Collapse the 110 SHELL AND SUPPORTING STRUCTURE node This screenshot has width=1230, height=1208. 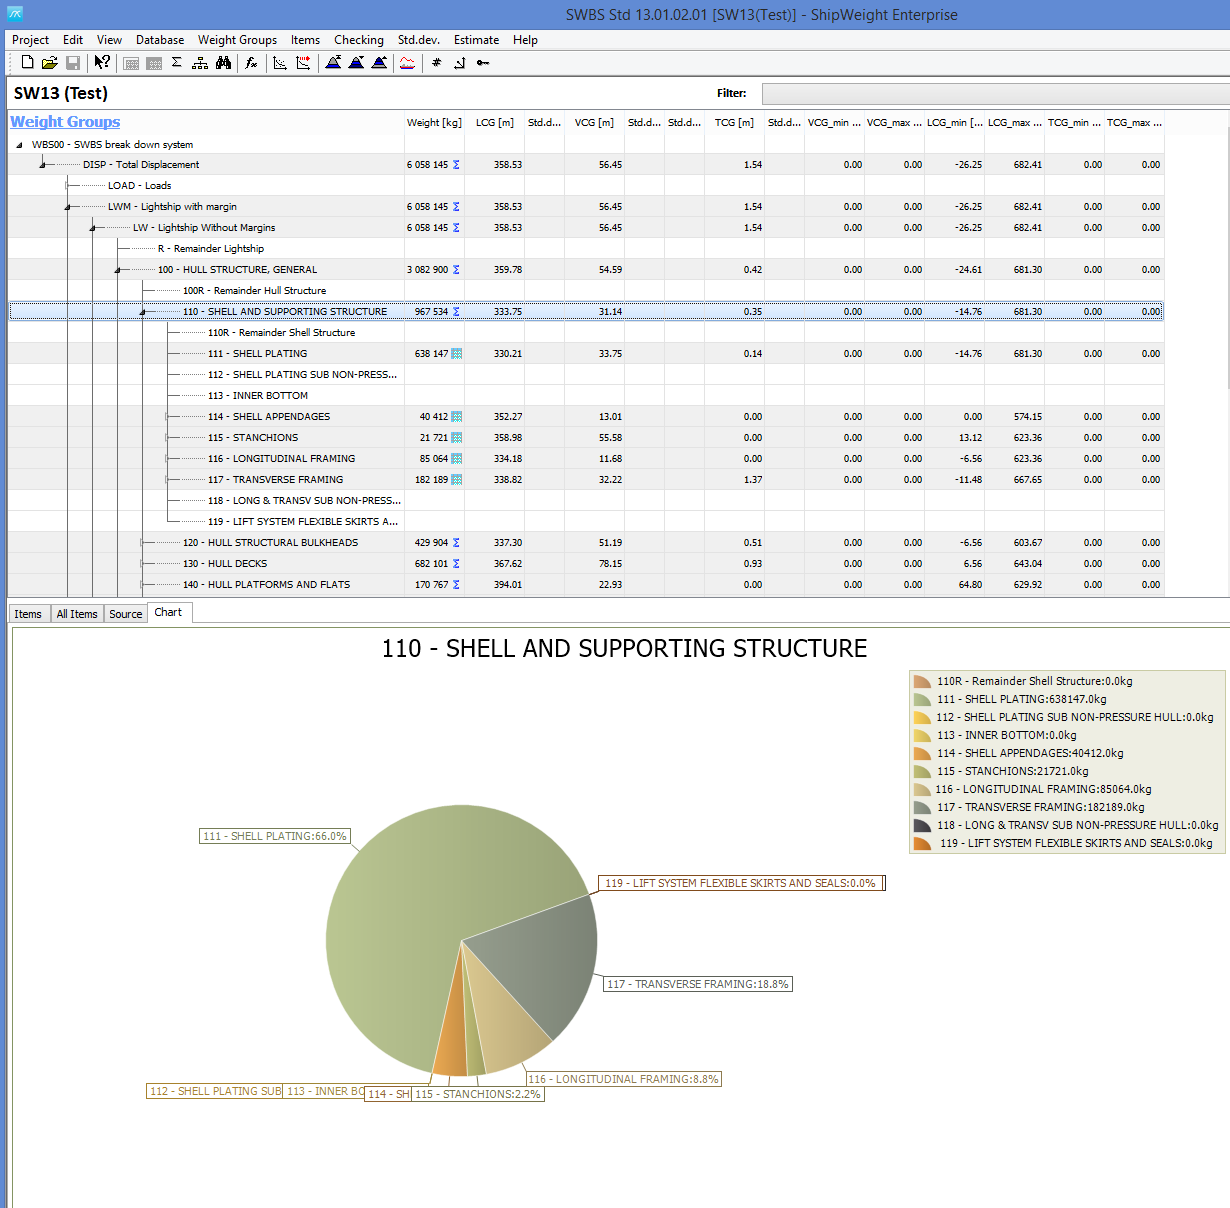pos(143,312)
